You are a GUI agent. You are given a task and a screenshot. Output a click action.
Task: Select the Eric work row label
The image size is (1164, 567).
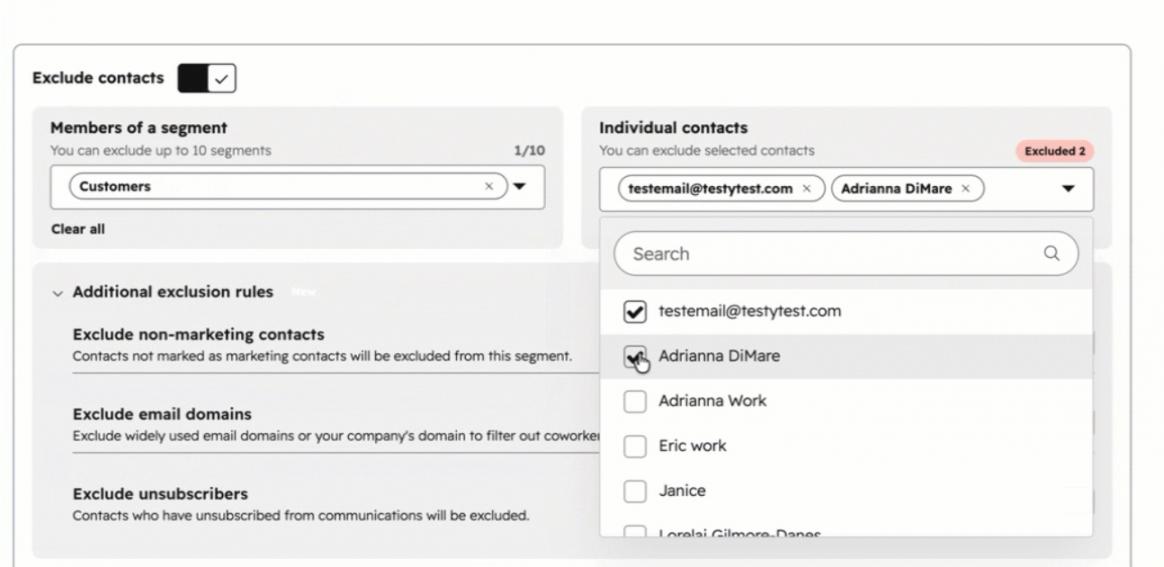pos(693,446)
